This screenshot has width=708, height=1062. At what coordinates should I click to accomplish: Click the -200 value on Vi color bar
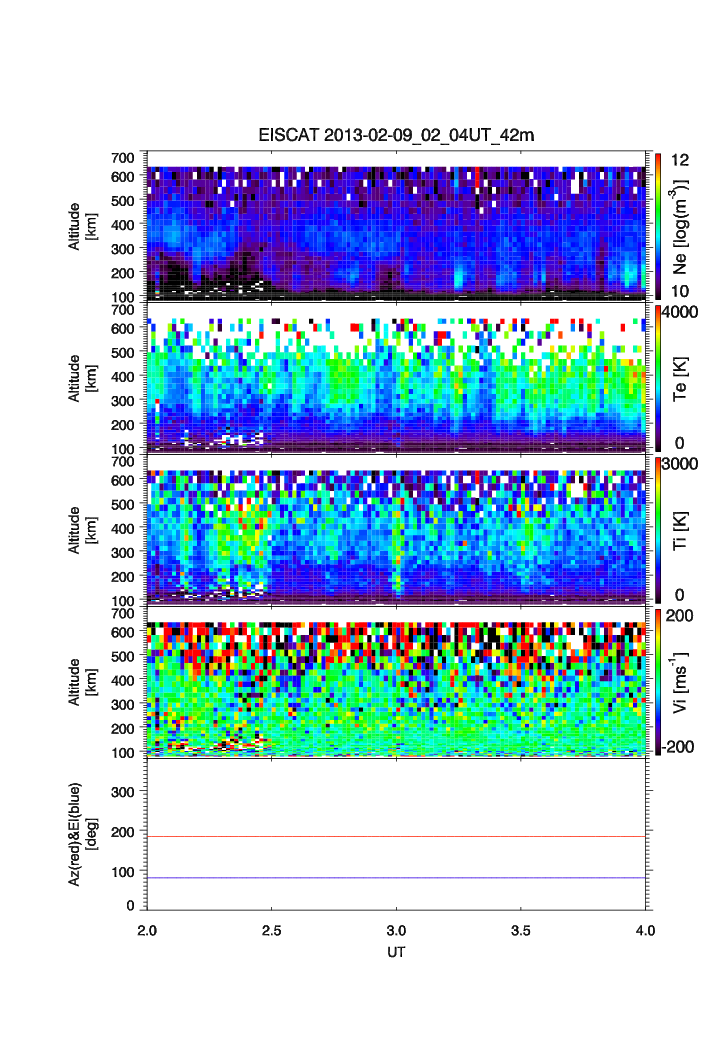(678, 746)
